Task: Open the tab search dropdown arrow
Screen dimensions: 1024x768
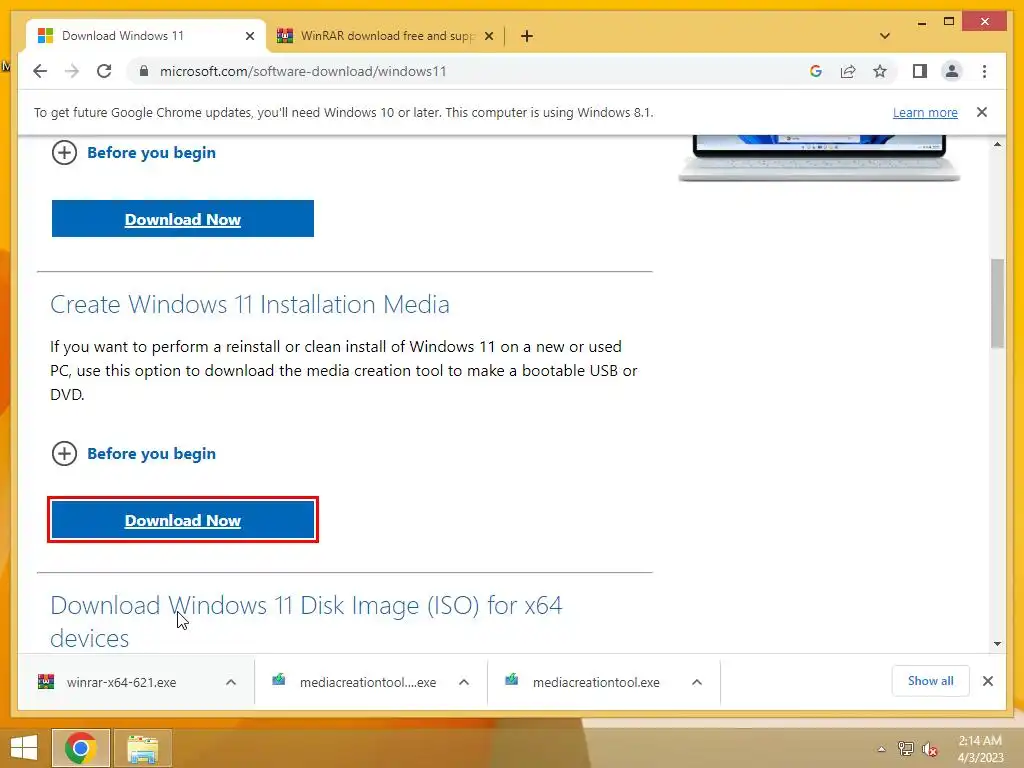Action: pyautogui.click(x=885, y=36)
